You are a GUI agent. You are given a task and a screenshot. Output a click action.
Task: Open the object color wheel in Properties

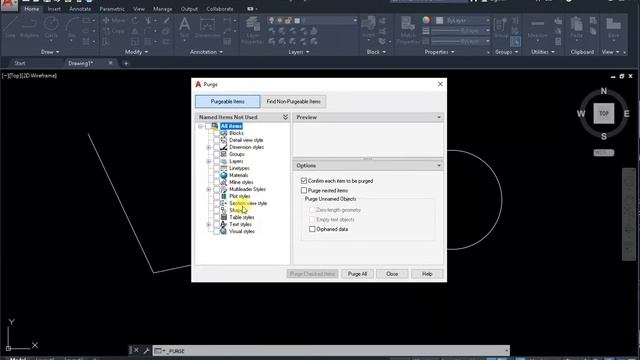[426, 20]
